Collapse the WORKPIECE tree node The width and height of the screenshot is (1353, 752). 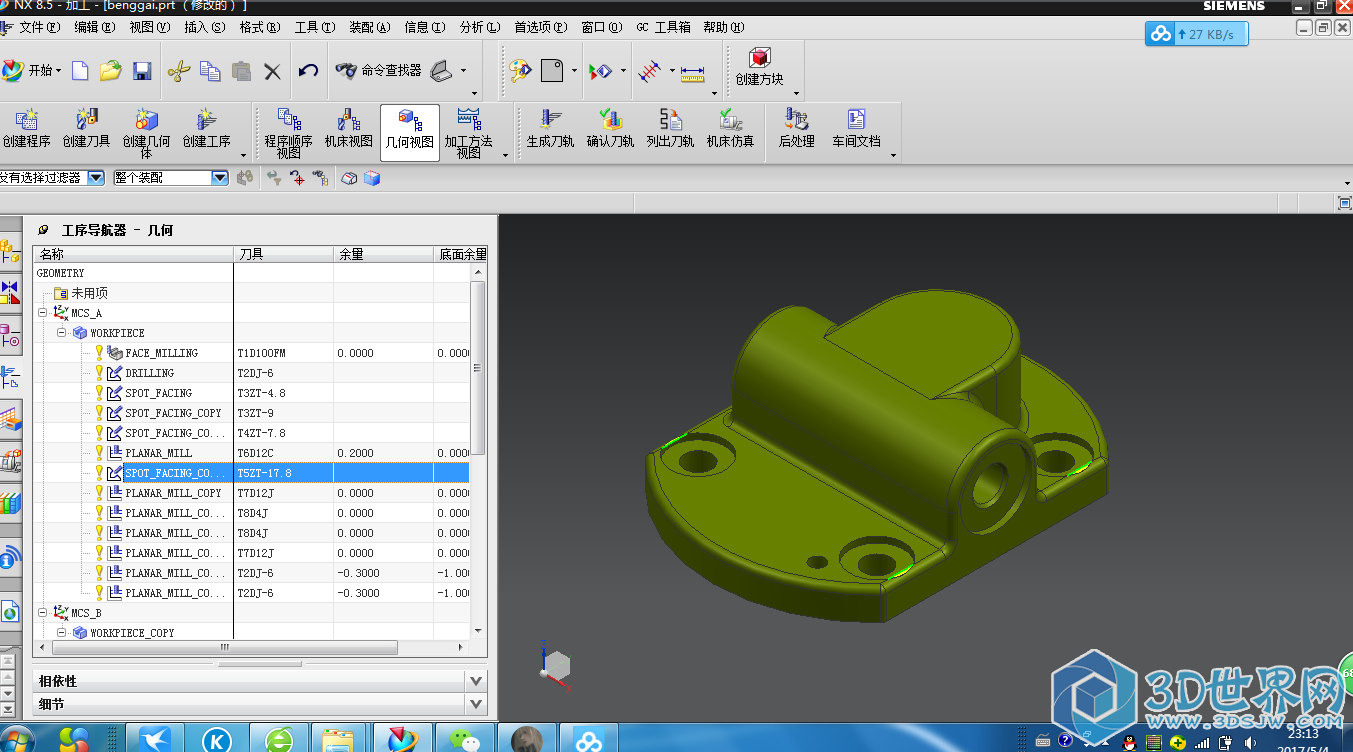coord(61,333)
